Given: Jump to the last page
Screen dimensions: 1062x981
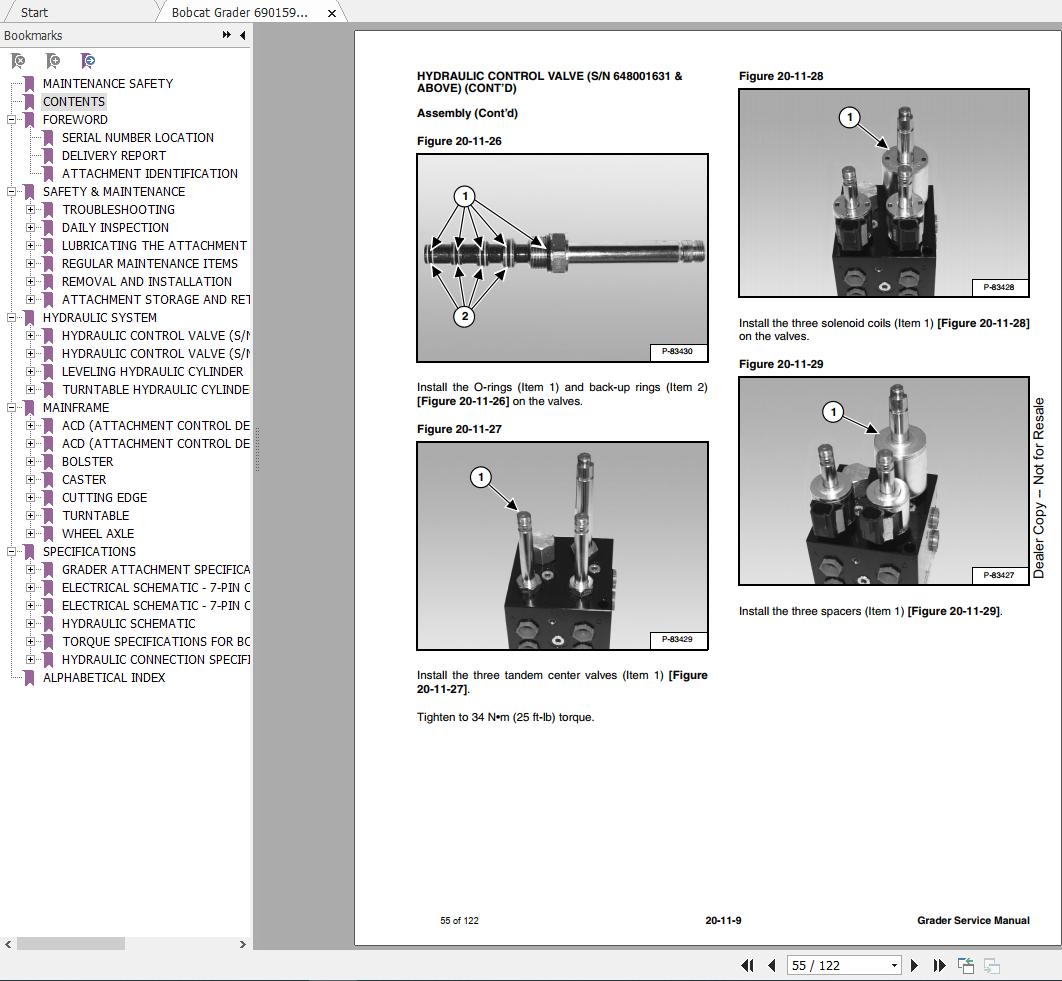Looking at the screenshot, I should point(939,965).
